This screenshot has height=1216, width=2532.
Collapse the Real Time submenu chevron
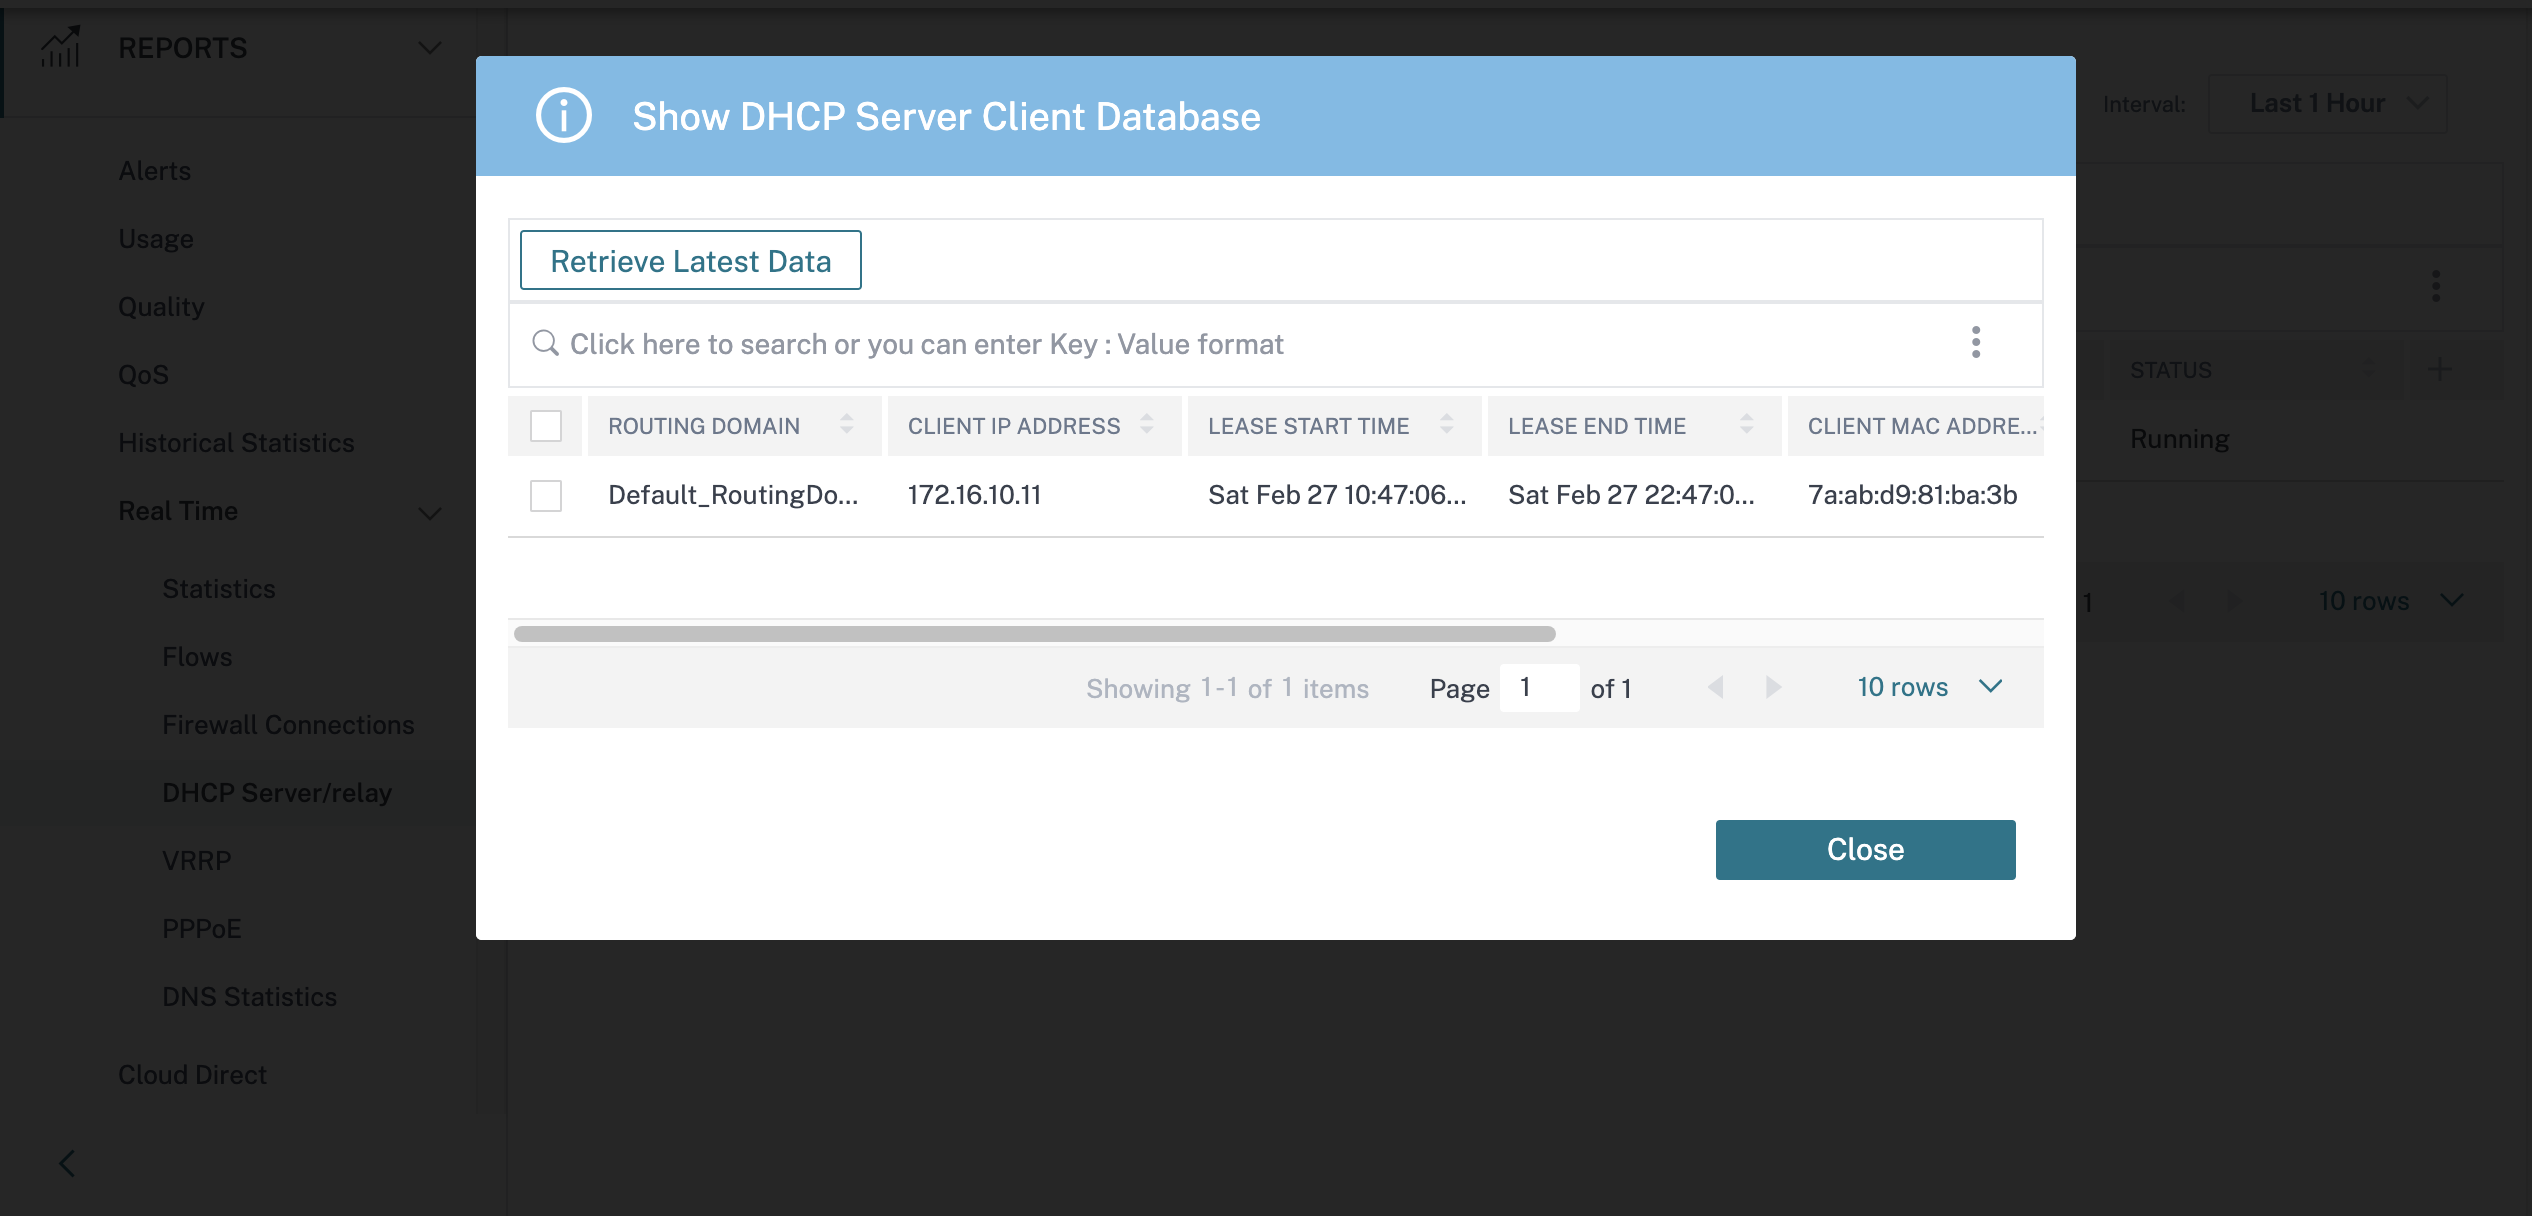[x=430, y=513]
